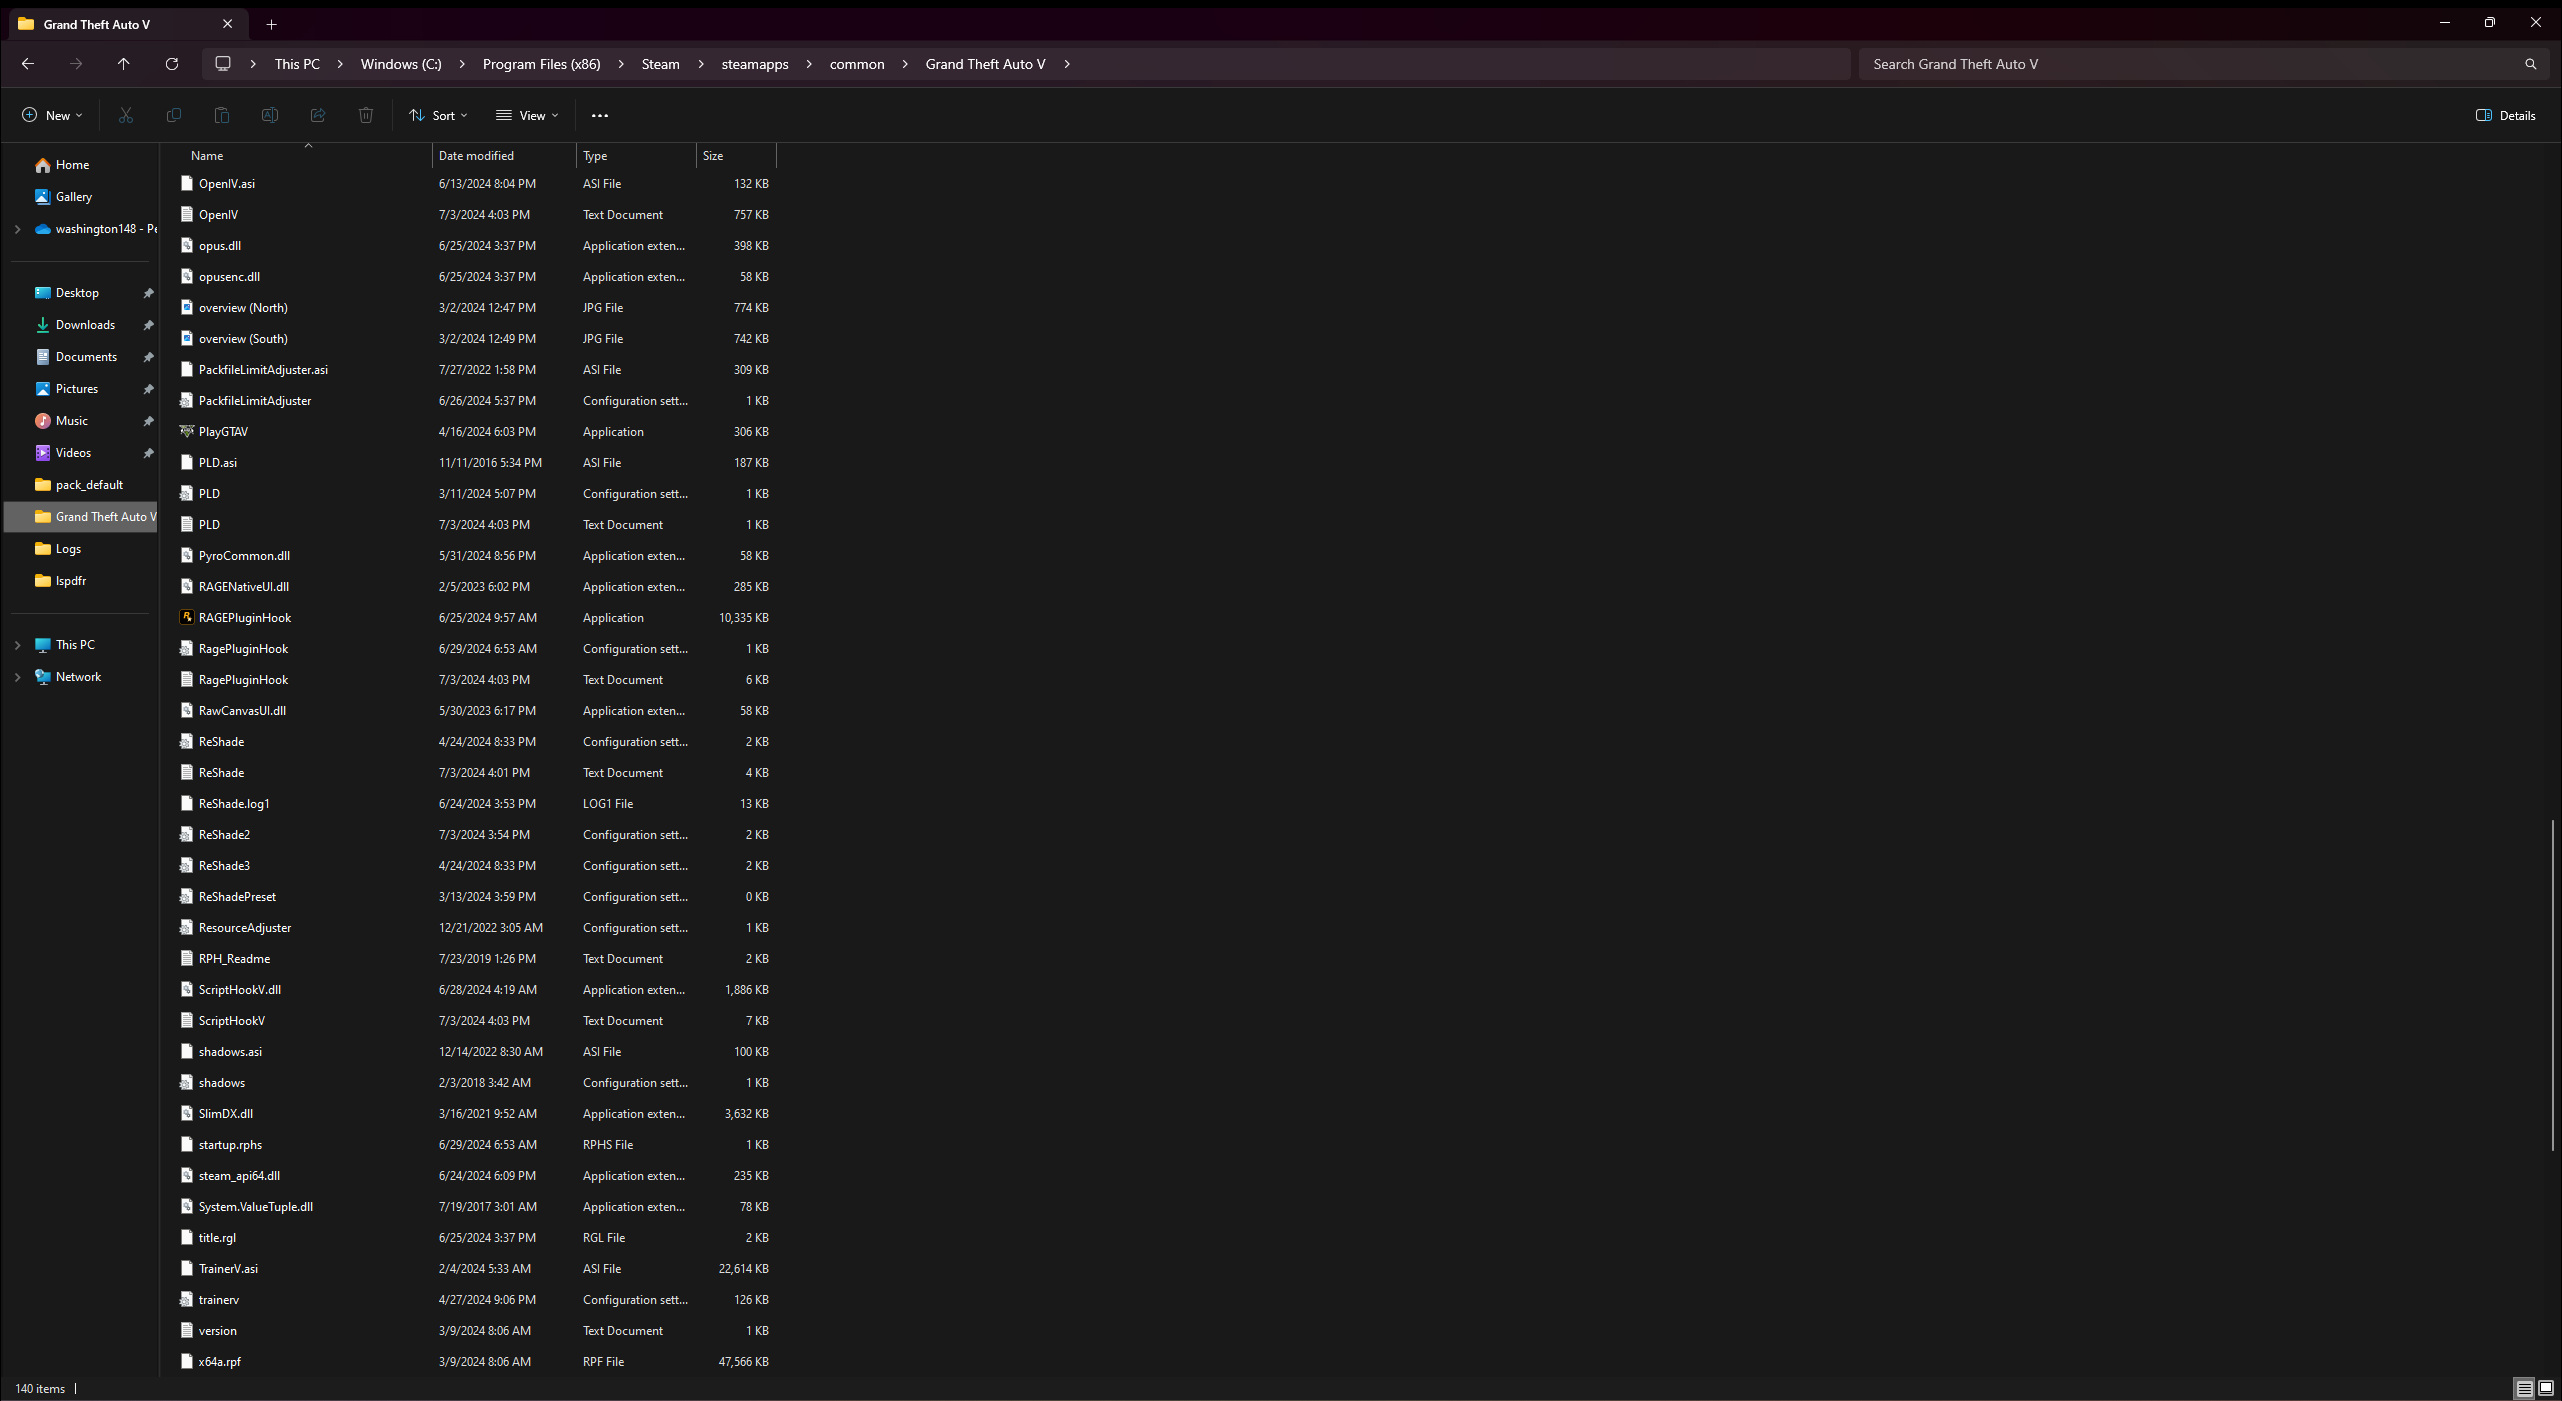Screen dimensions: 2562x1401
Task: Click the Up arrow navigation icon
Action: tap(124, 64)
